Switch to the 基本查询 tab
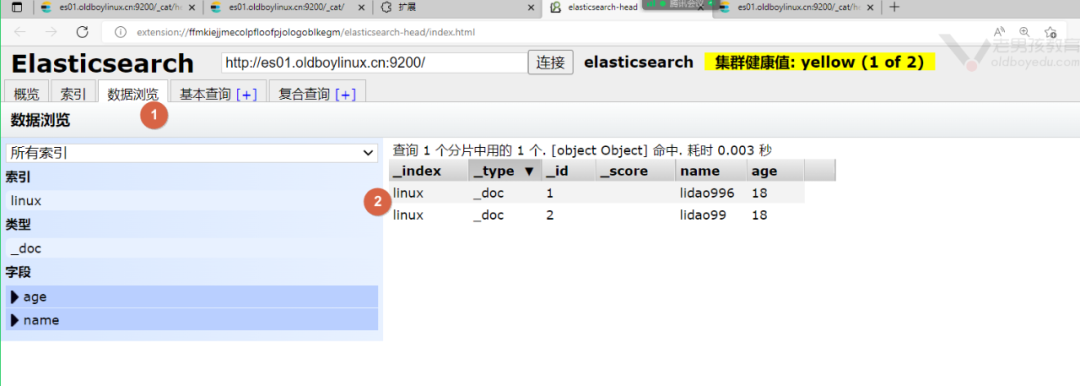 (218, 94)
